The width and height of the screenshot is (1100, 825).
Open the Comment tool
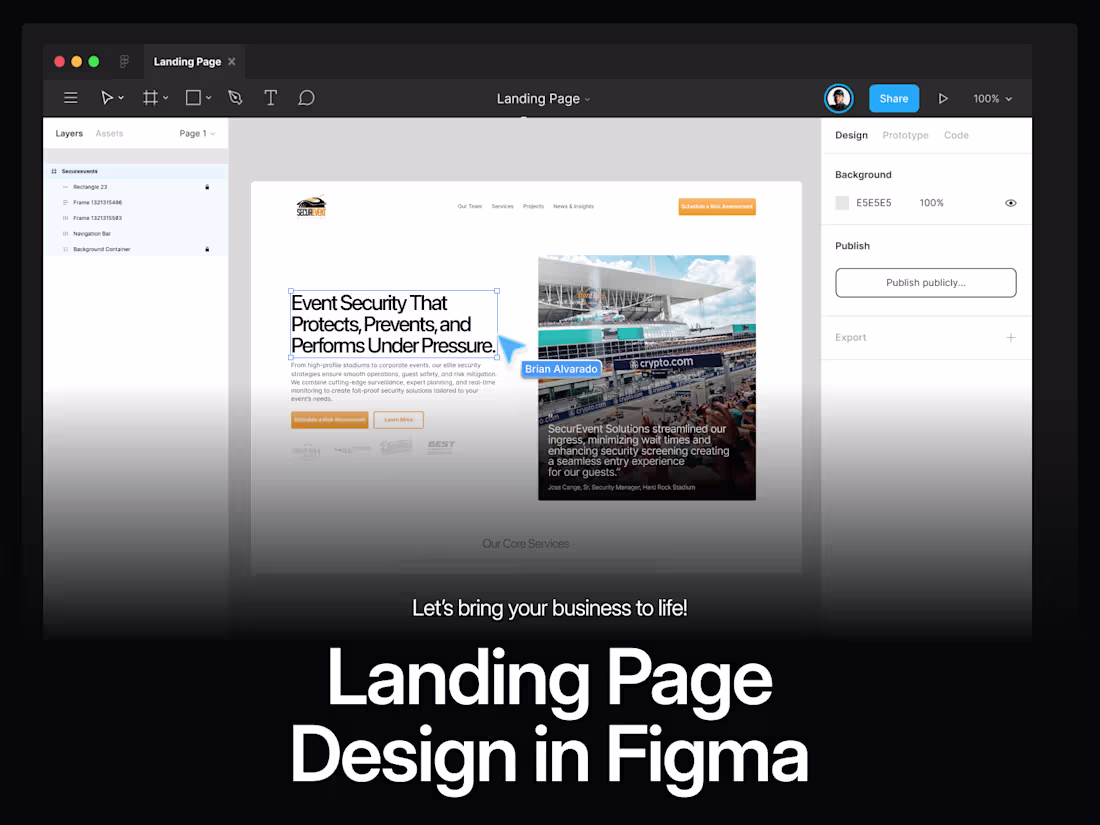[x=306, y=97]
